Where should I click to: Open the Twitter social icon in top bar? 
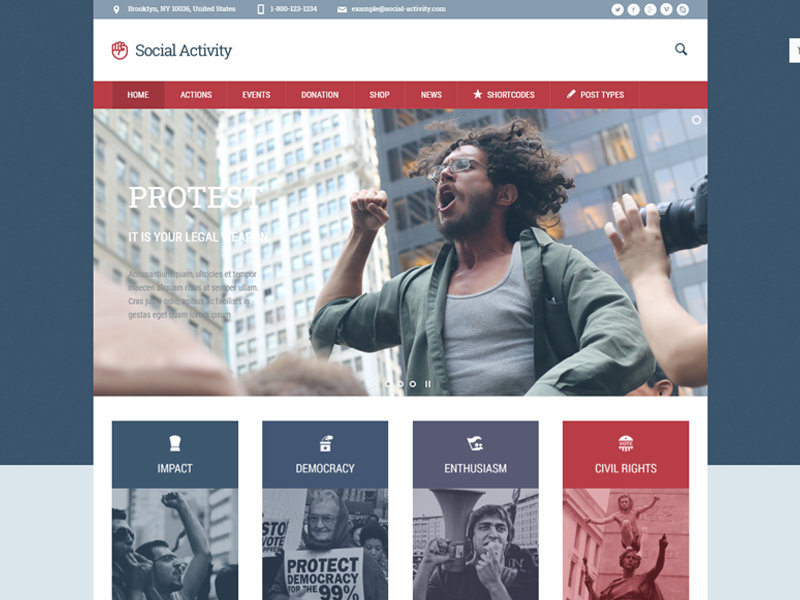[617, 10]
